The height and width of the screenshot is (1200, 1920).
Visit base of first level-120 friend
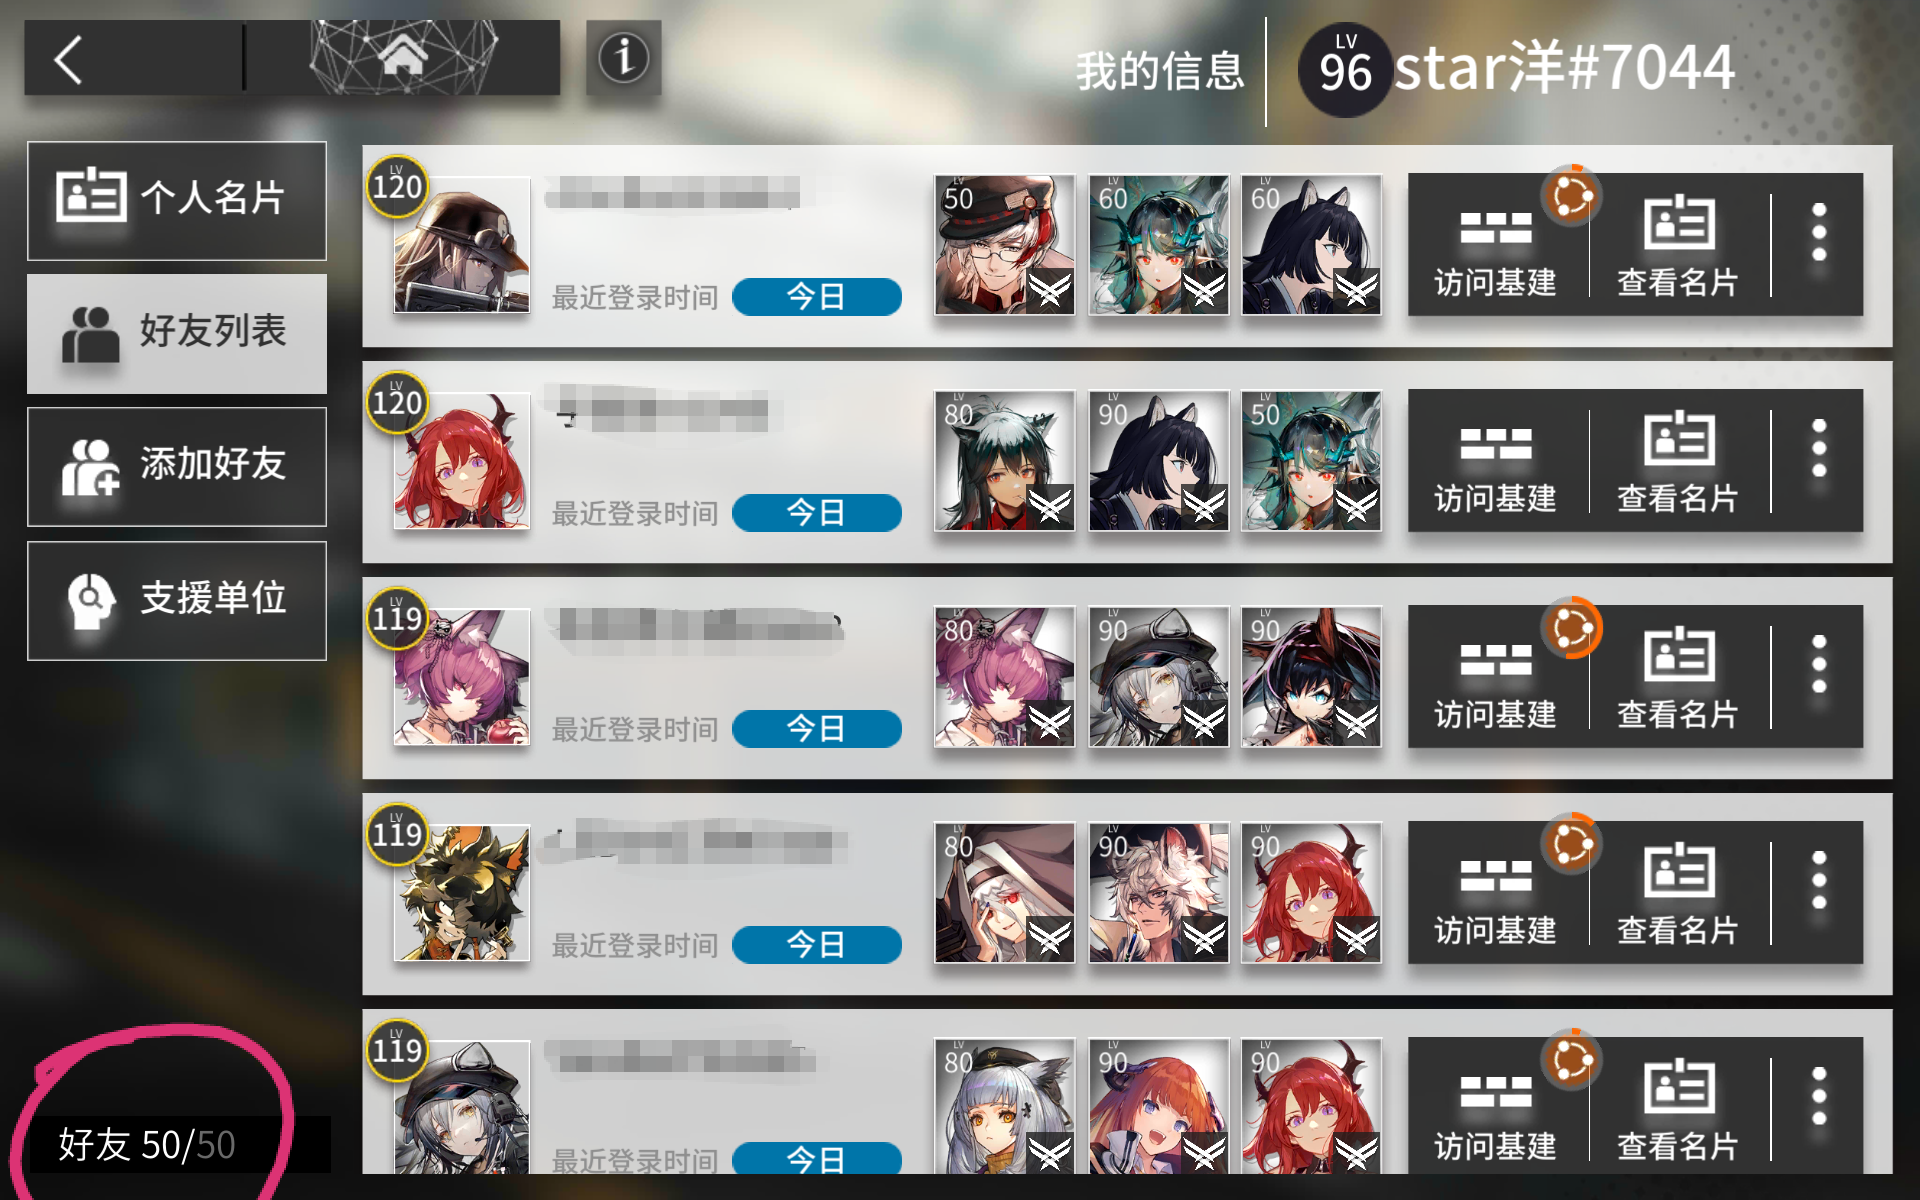tap(1496, 245)
